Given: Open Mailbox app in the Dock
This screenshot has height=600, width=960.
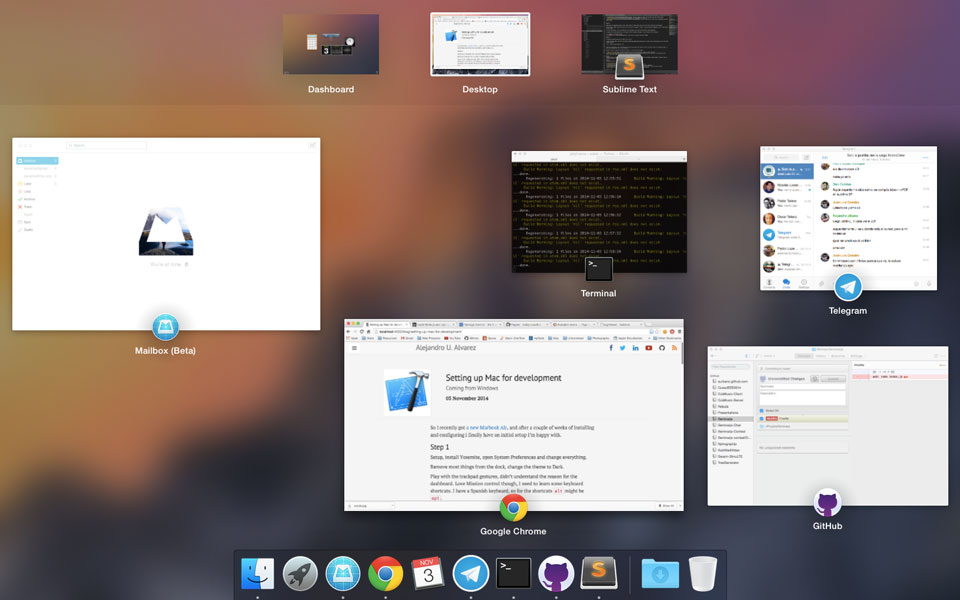Looking at the screenshot, I should [x=343, y=574].
